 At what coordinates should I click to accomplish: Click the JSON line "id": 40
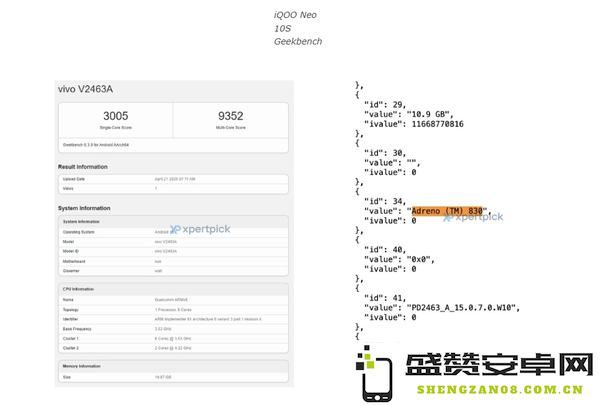[385, 250]
